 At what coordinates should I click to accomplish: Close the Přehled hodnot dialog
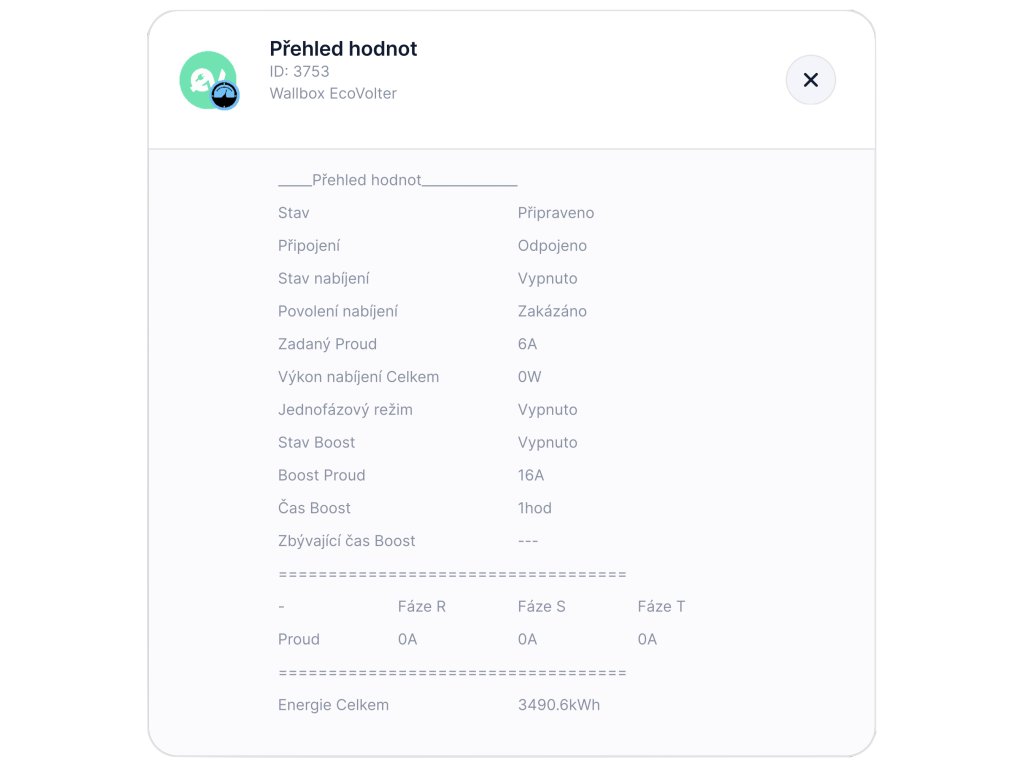pos(810,80)
